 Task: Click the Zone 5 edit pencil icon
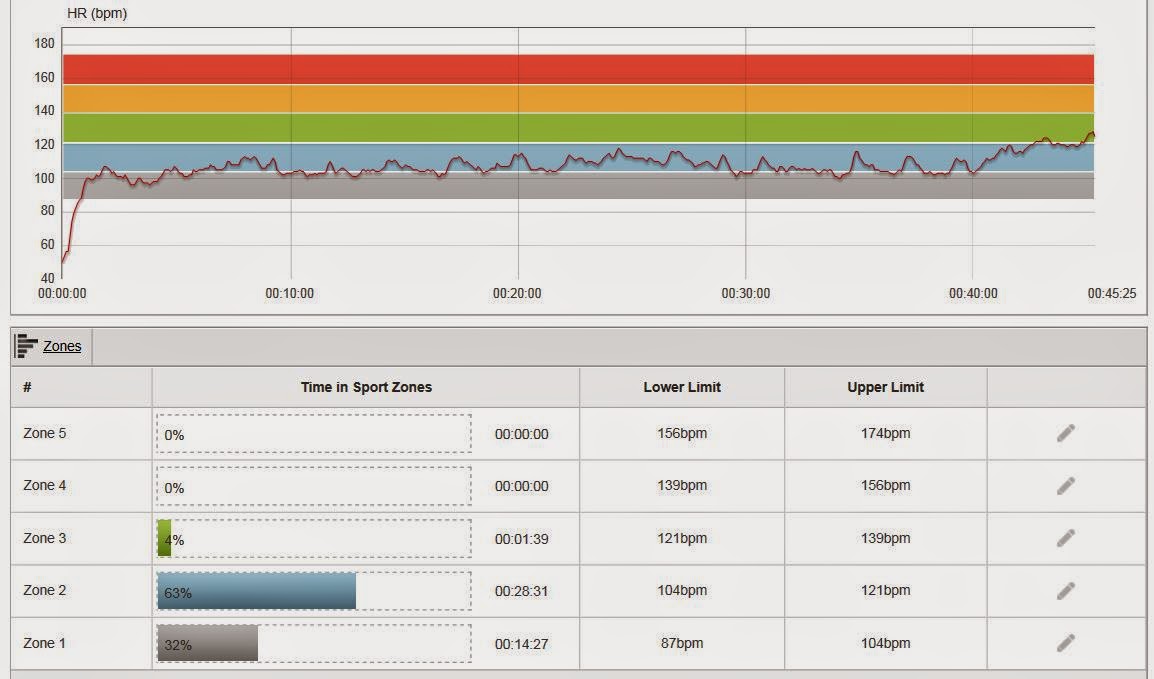tap(1066, 433)
